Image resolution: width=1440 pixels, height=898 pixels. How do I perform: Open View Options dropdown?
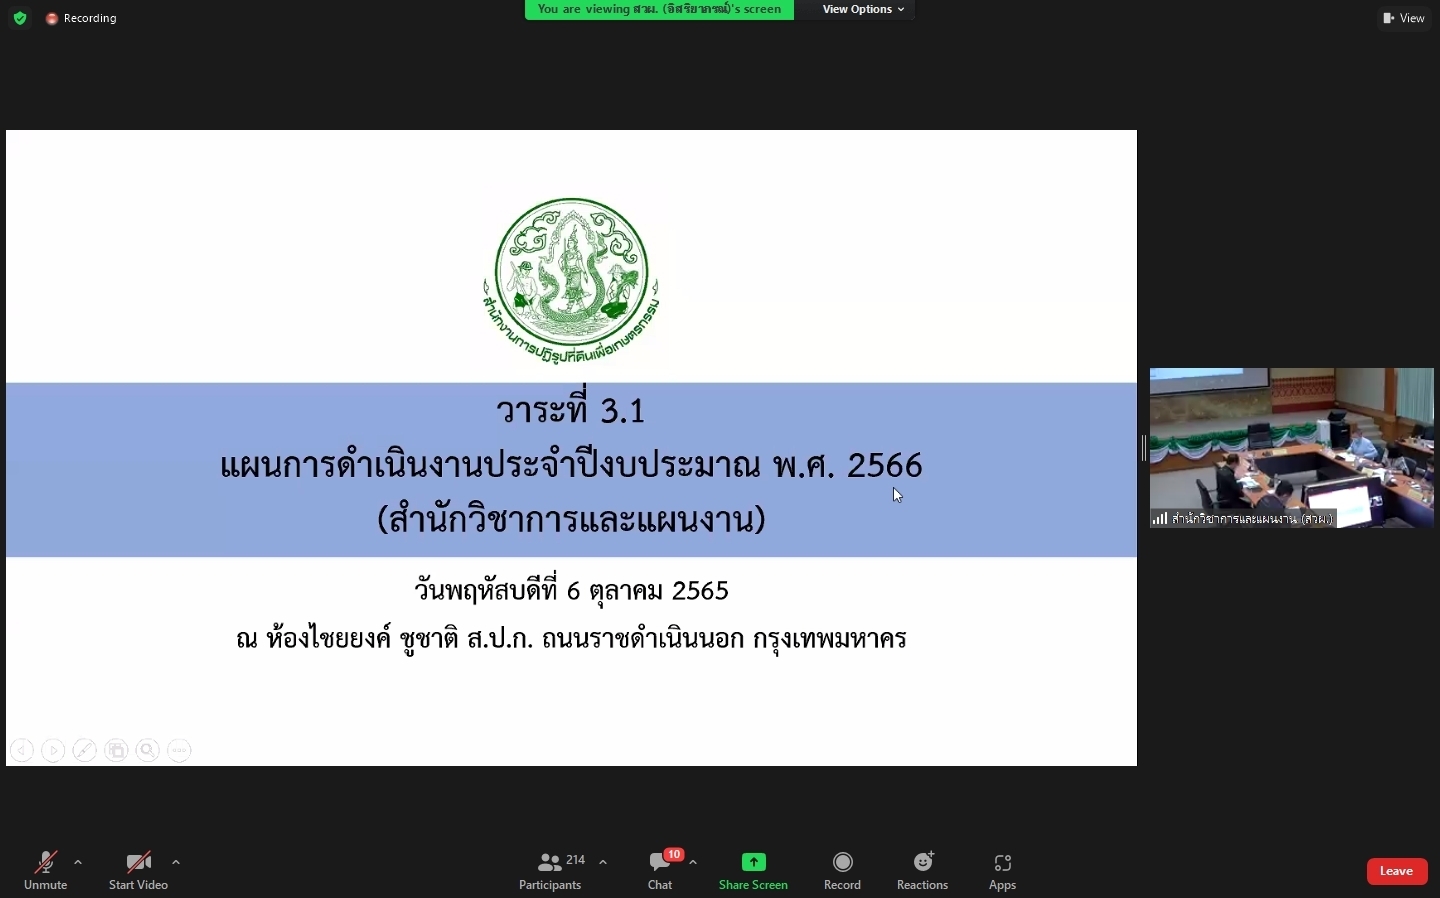click(864, 9)
